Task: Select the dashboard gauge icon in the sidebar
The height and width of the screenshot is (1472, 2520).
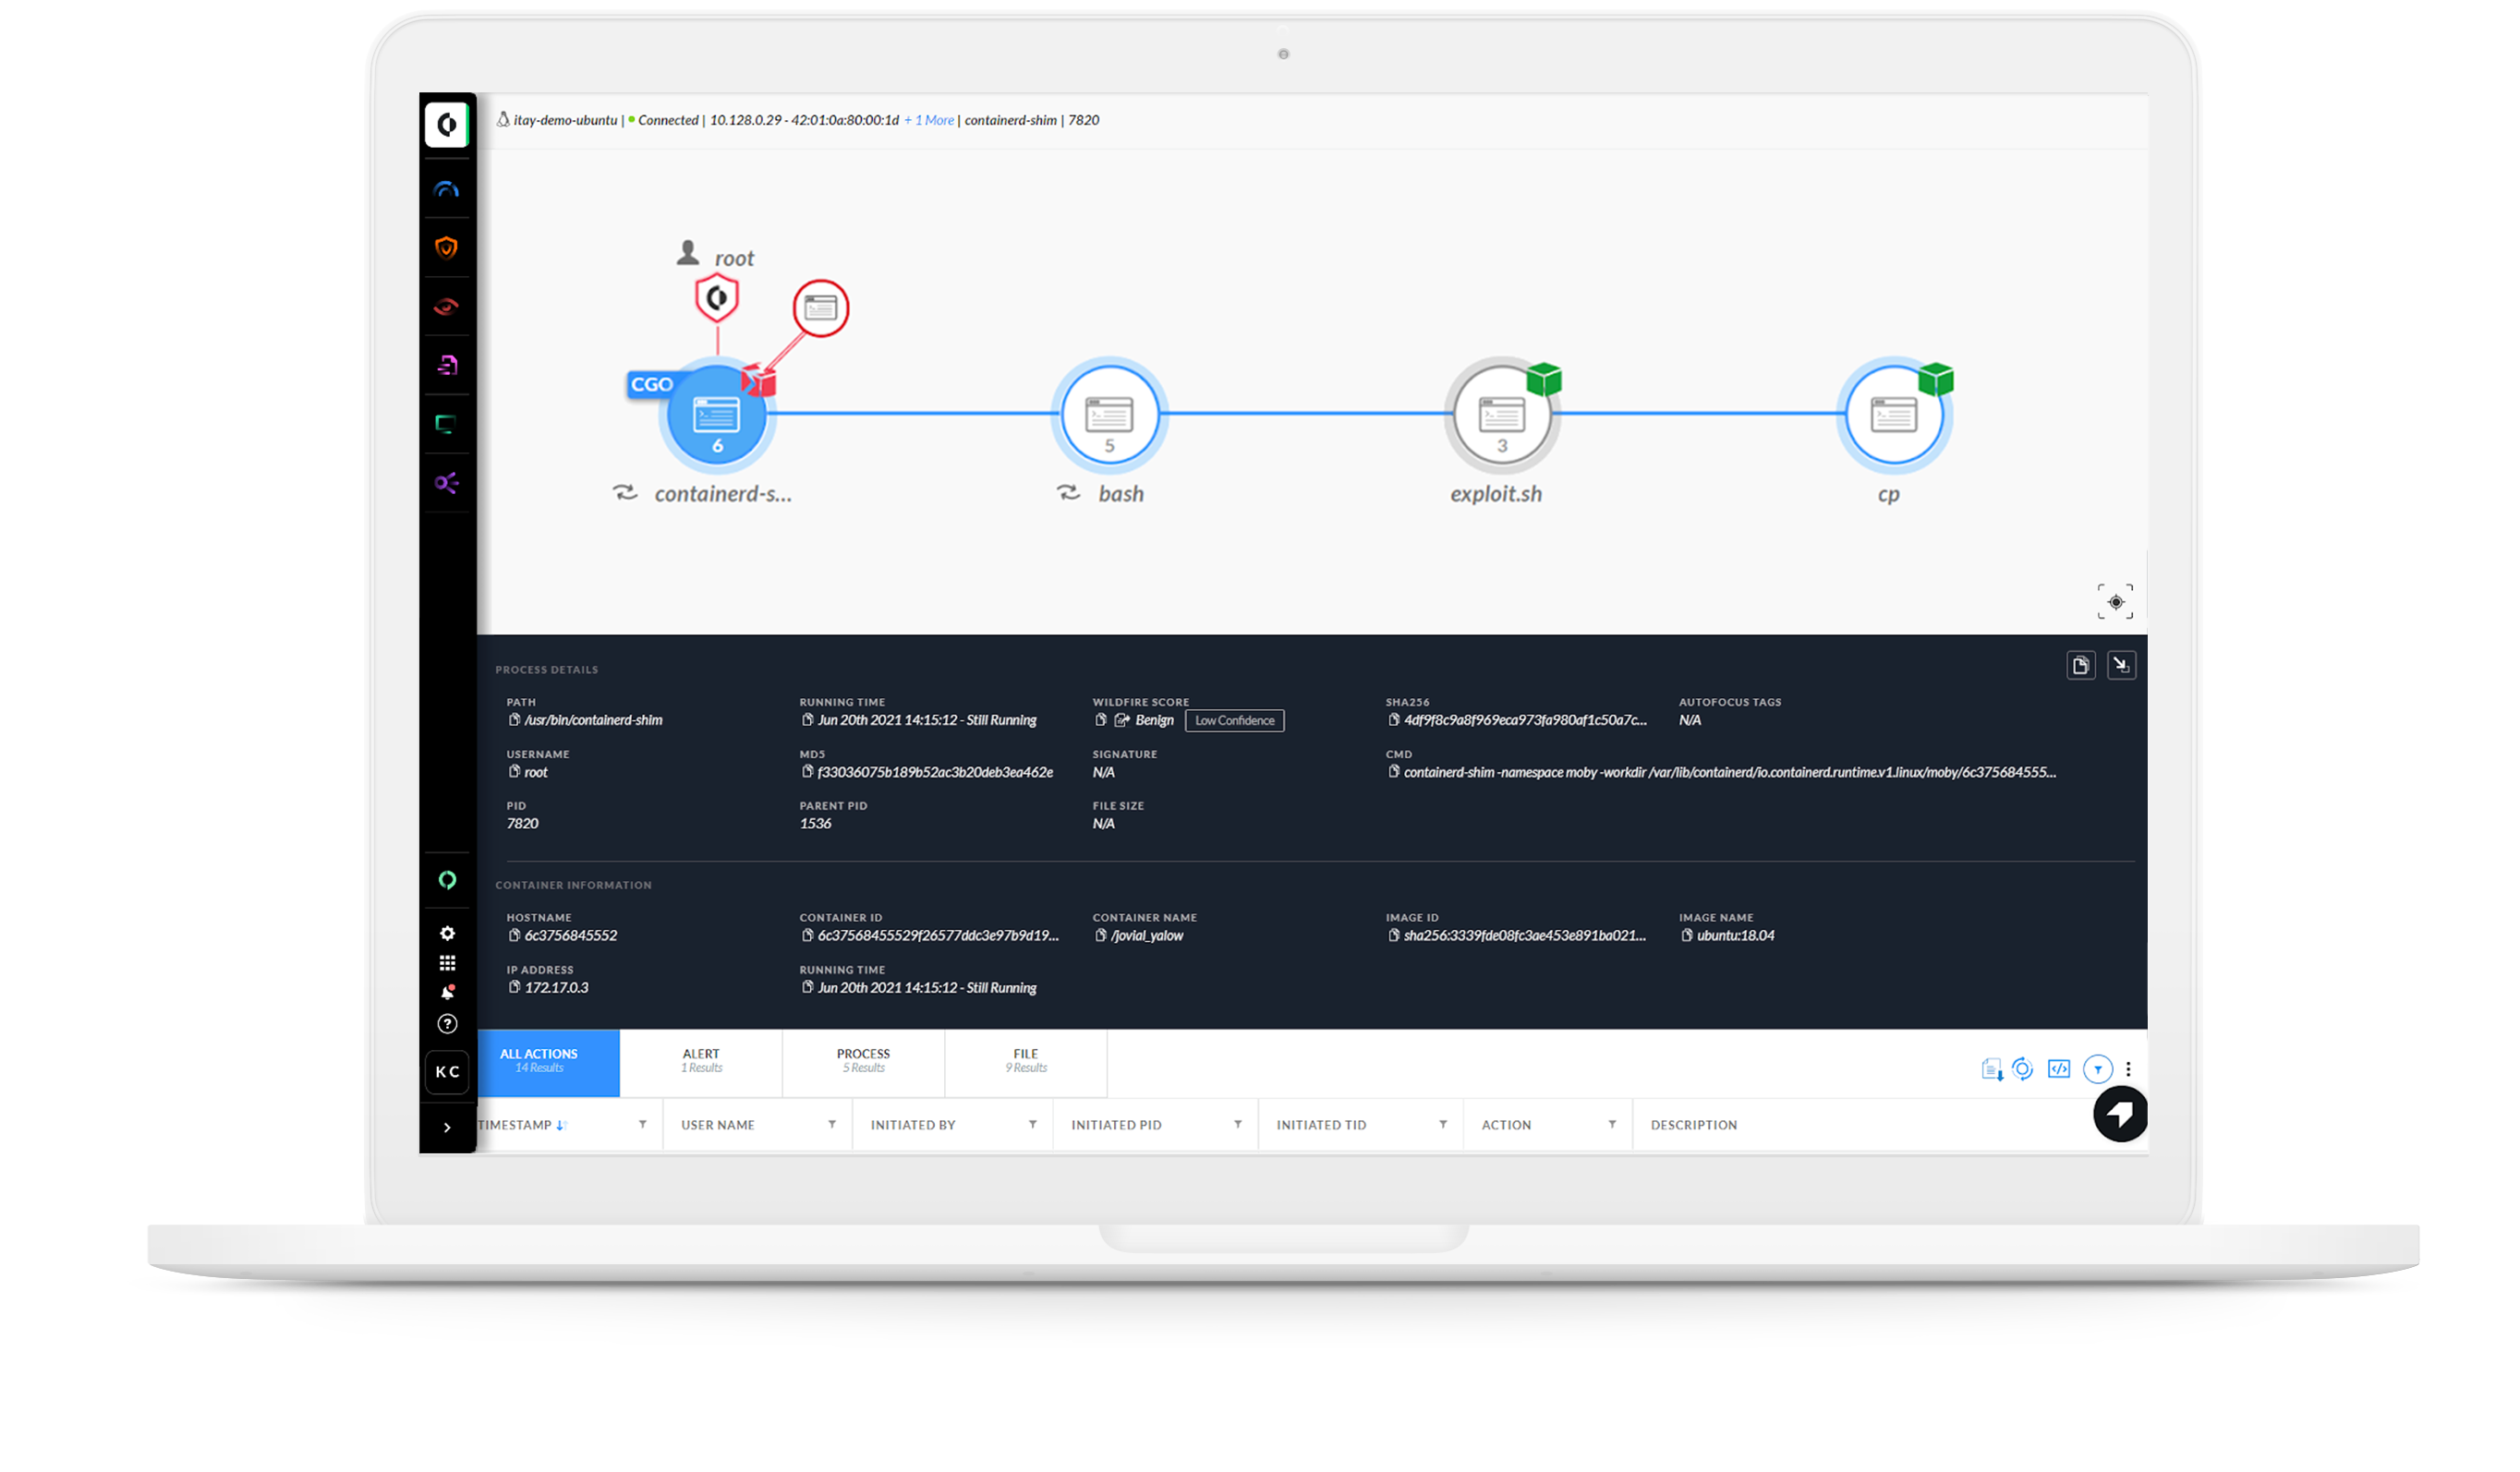Action: click(x=447, y=188)
